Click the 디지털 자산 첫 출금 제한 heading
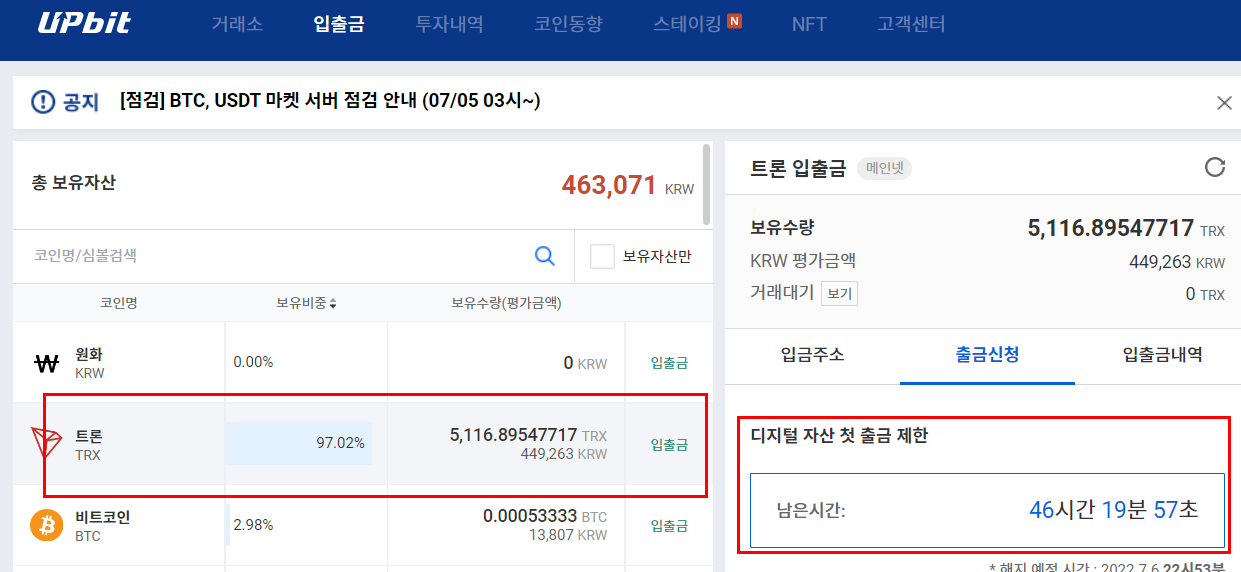The width and height of the screenshot is (1241, 572). (x=839, y=435)
